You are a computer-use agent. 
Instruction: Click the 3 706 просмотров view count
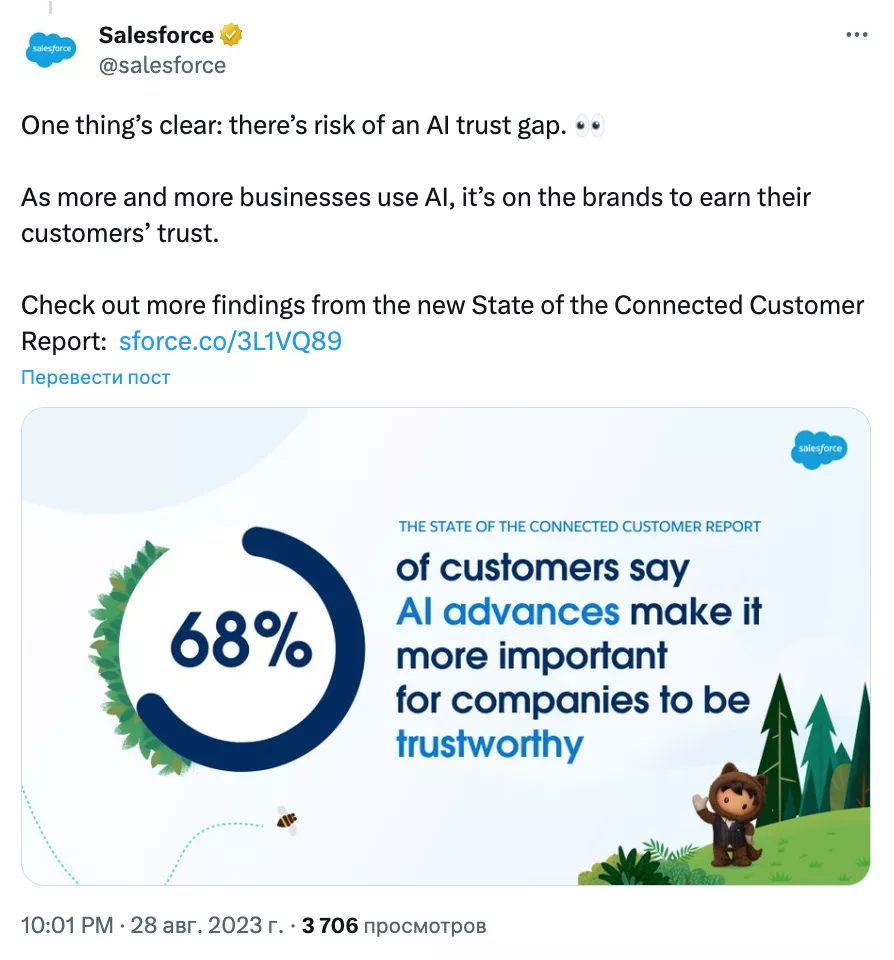[x=394, y=926]
